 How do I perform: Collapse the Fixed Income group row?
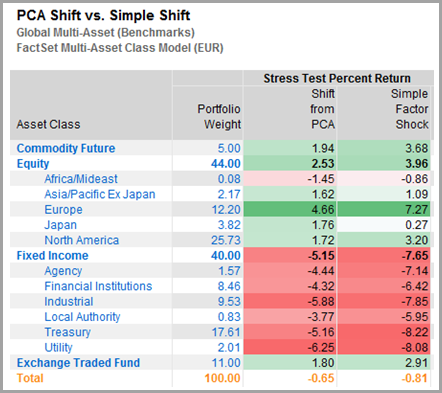point(52,256)
